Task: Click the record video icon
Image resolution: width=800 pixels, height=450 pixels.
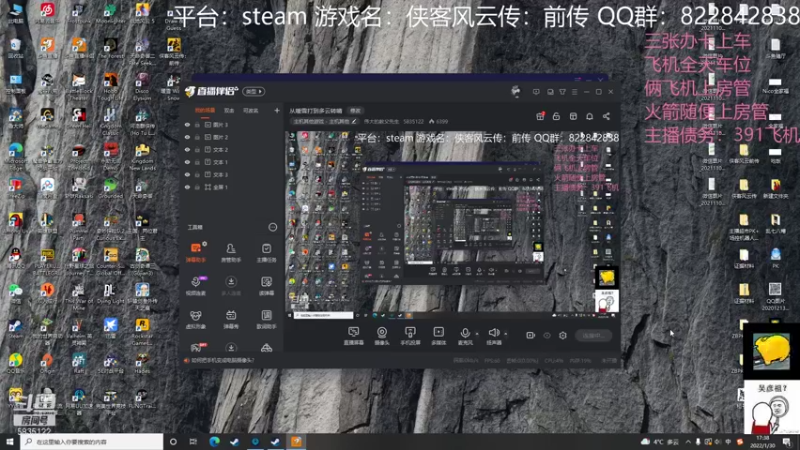Action: click(x=531, y=335)
